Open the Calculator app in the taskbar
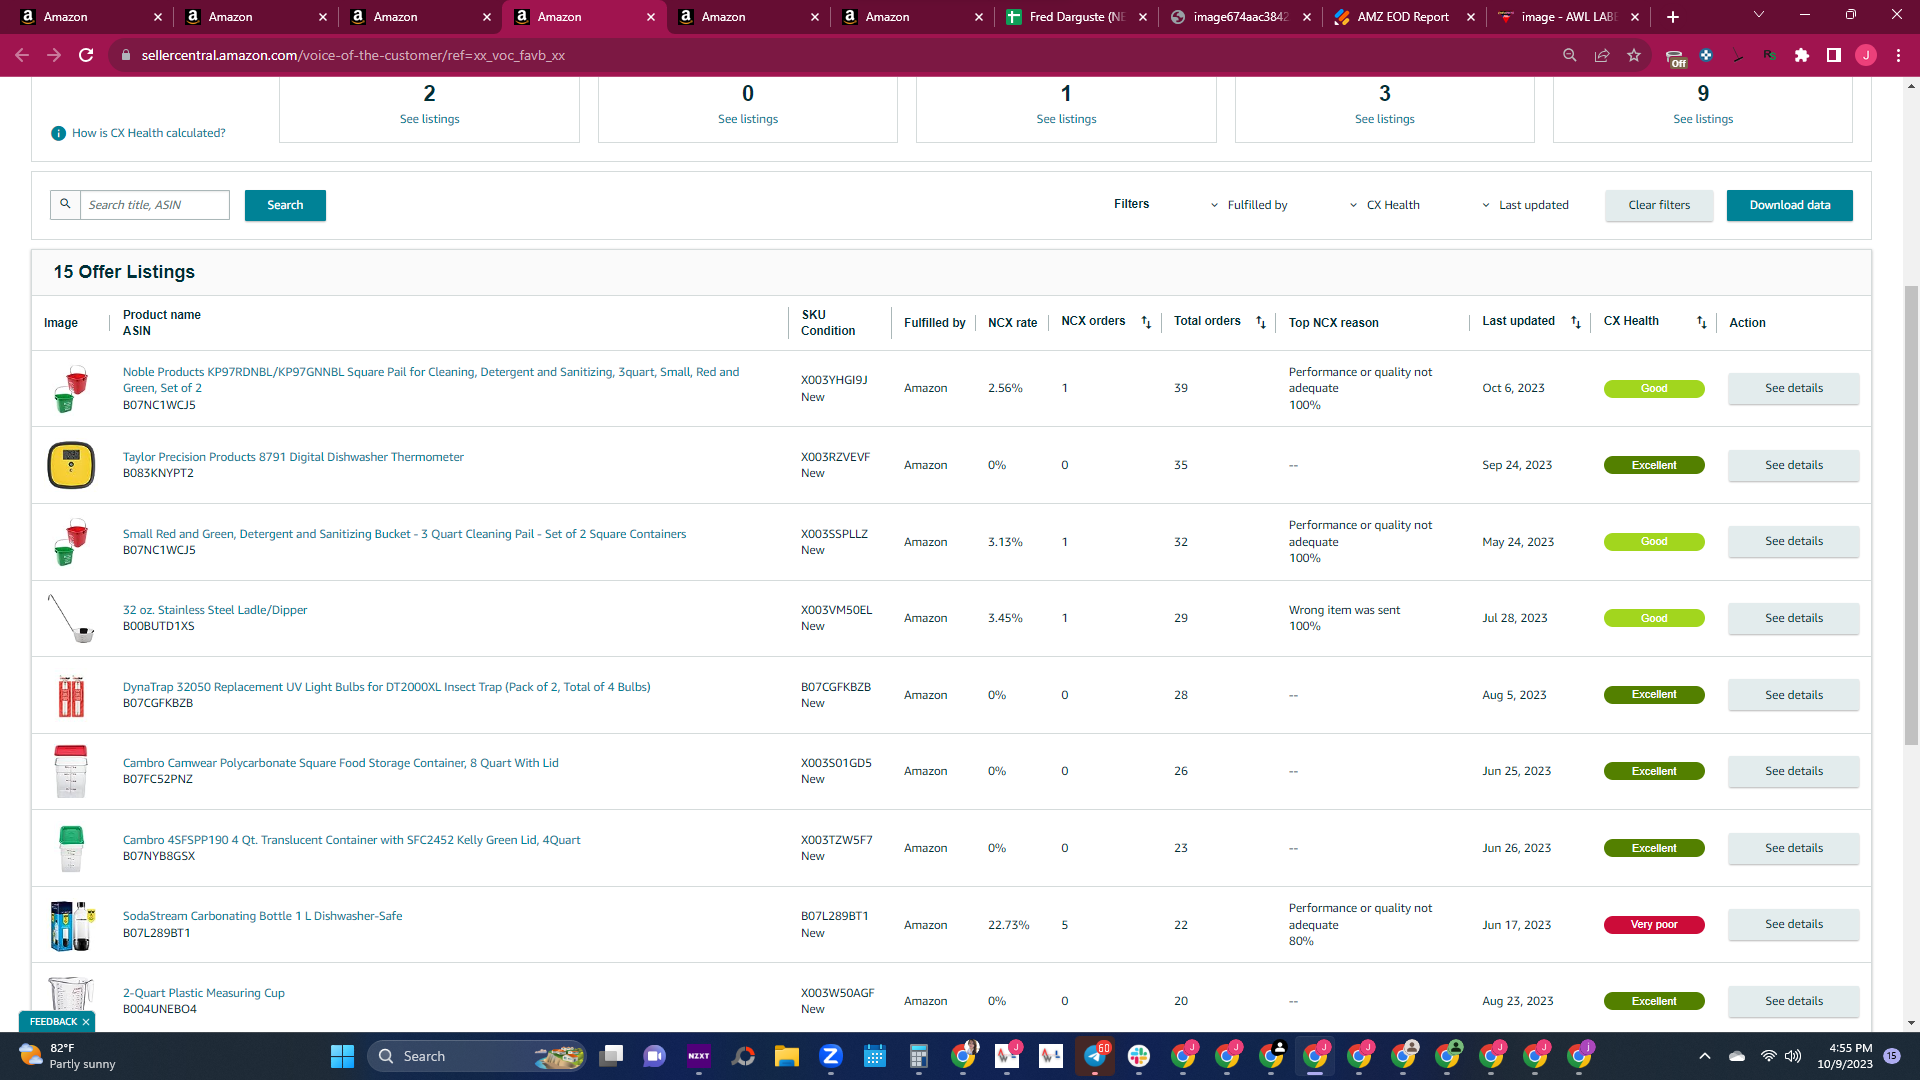This screenshot has height=1080, width=1920. click(919, 1056)
